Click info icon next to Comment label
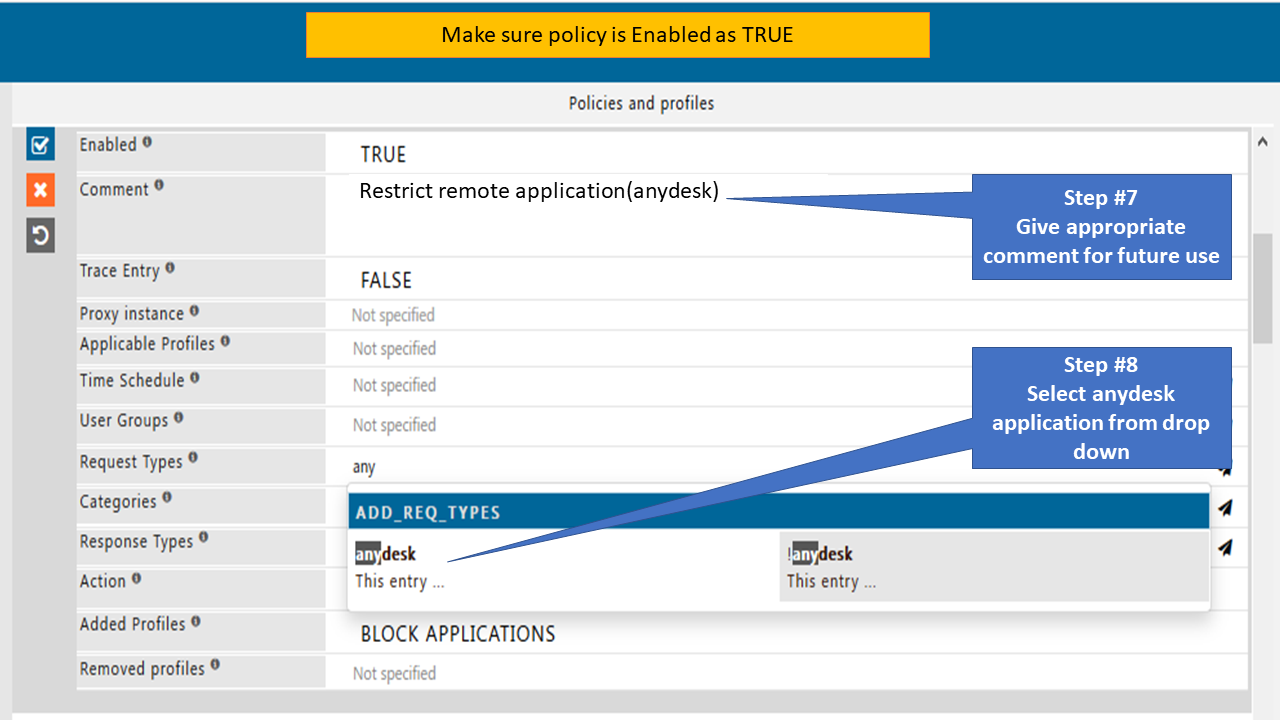This screenshot has width=1280, height=720. coord(159,186)
